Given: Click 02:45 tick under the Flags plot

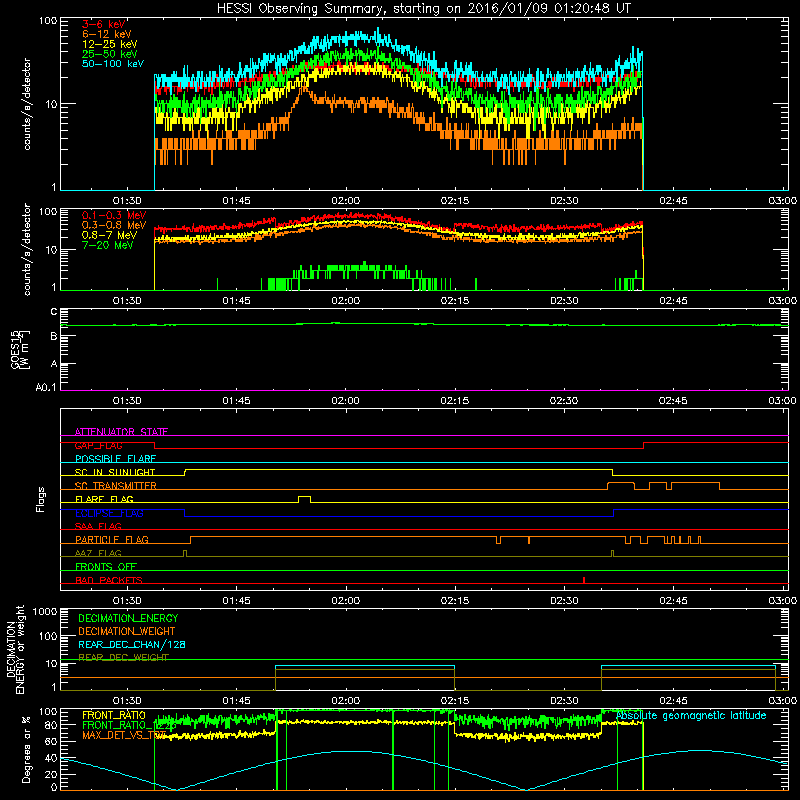Looking at the screenshot, I should pyautogui.click(x=673, y=601).
